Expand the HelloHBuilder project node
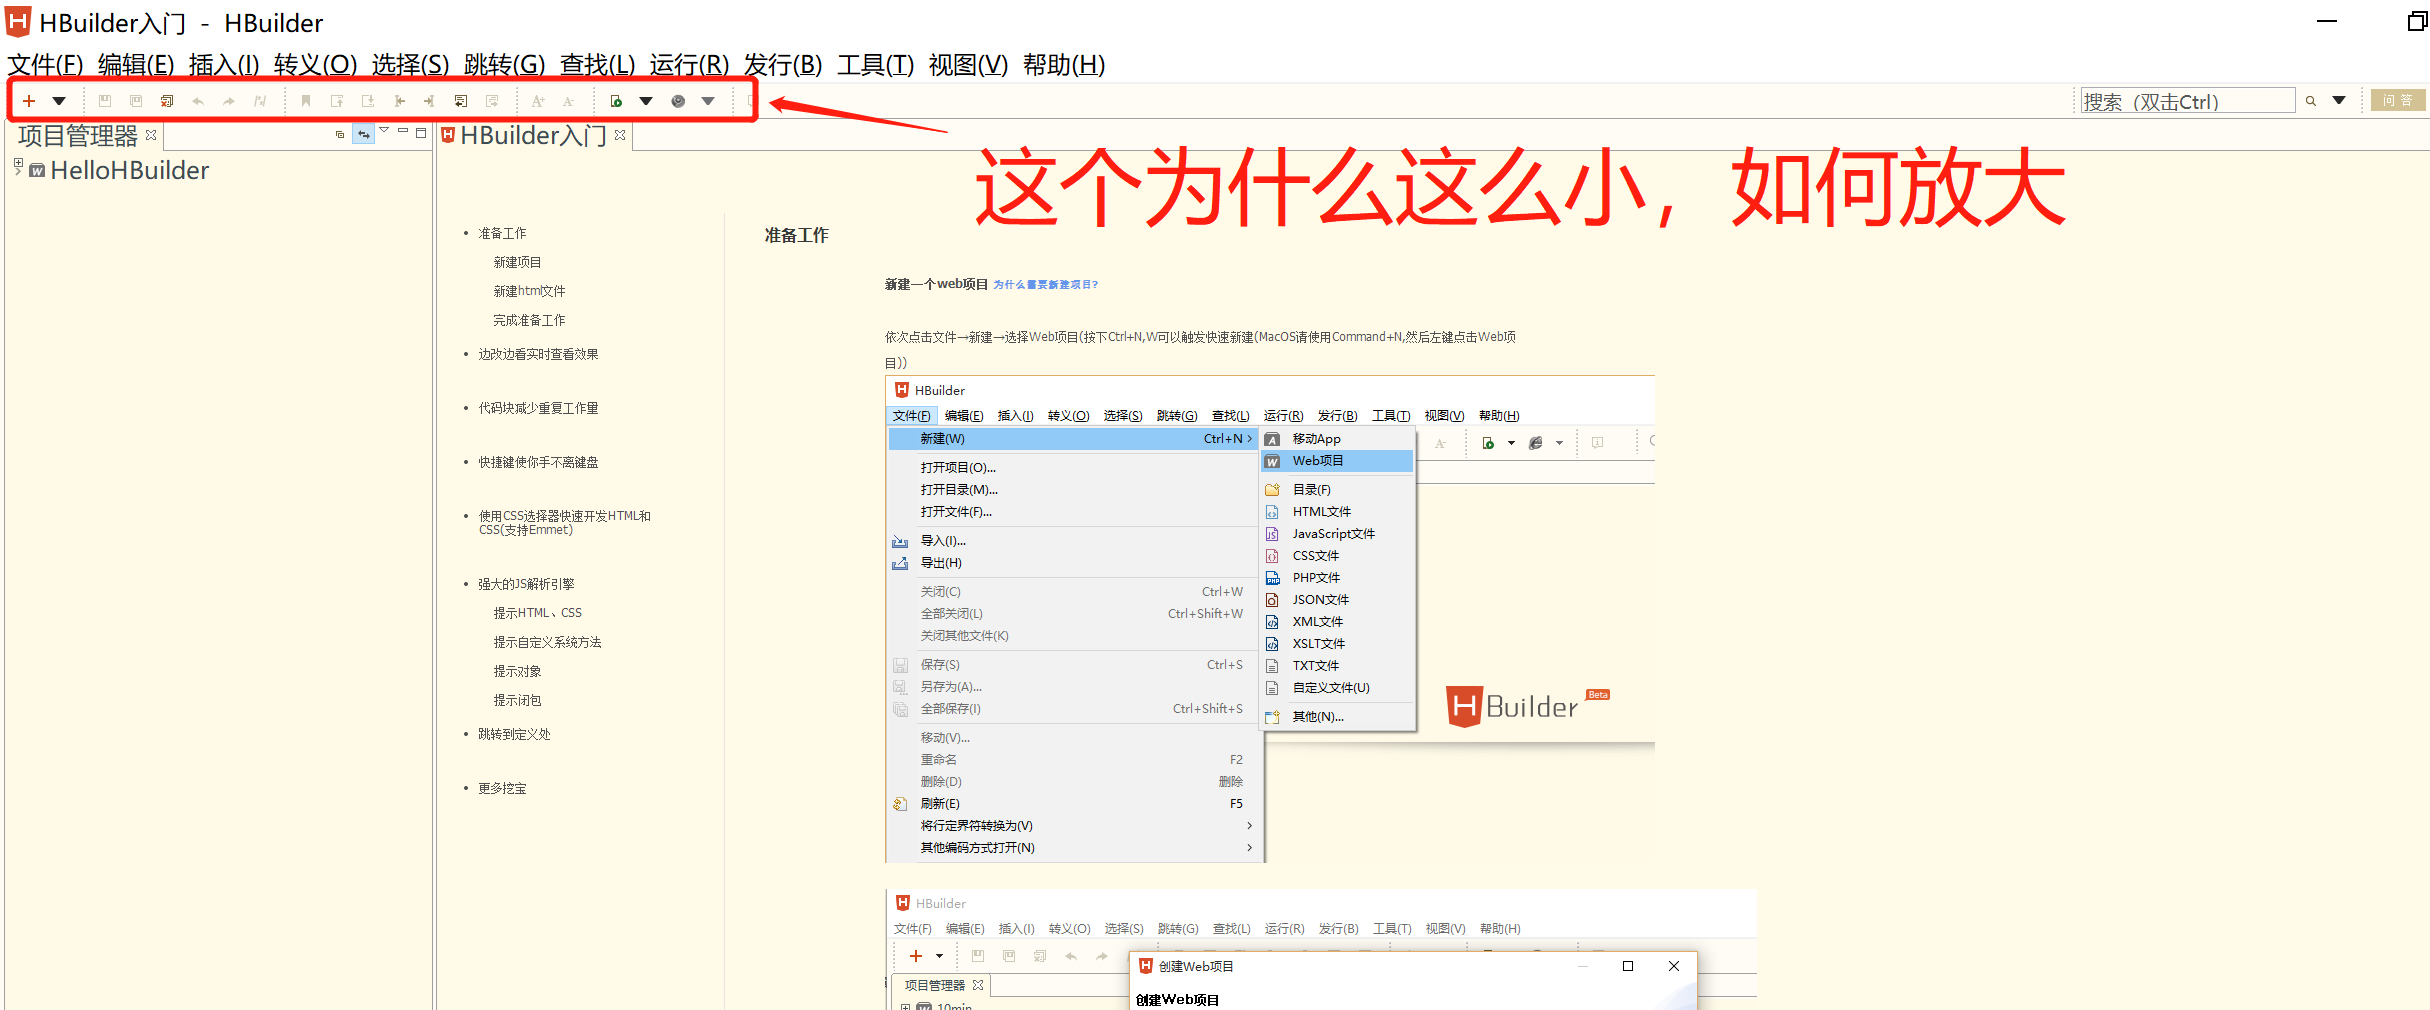2430x1010 pixels. point(18,163)
